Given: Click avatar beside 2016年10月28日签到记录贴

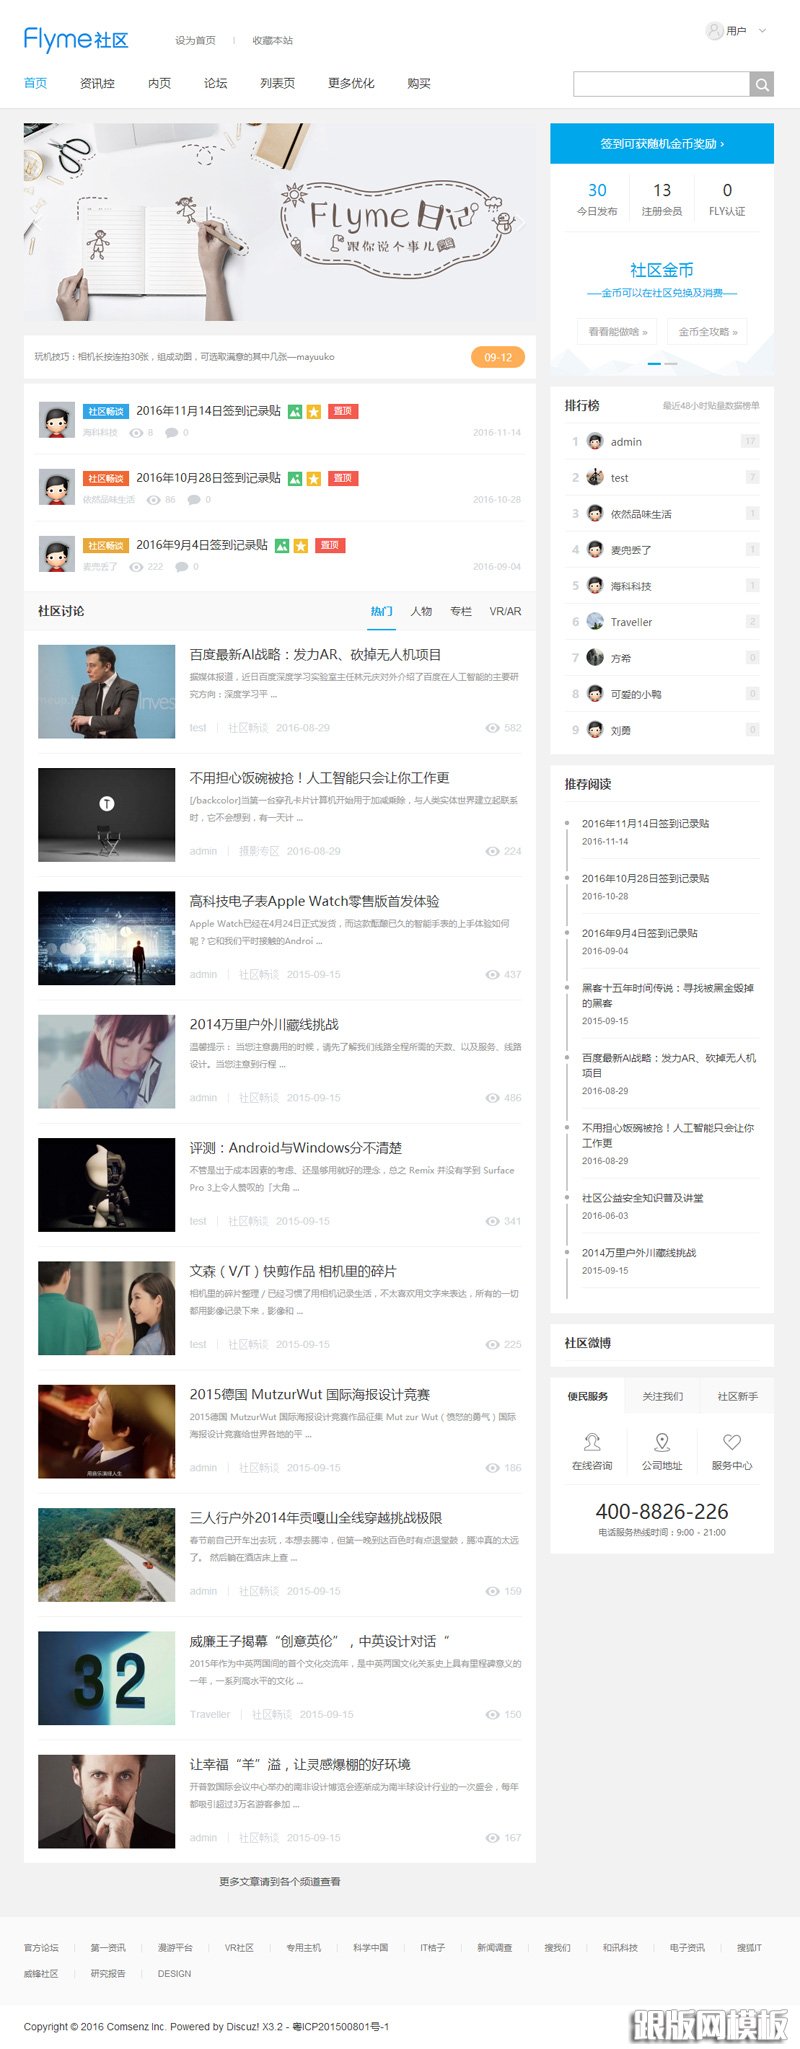Looking at the screenshot, I should [56, 487].
